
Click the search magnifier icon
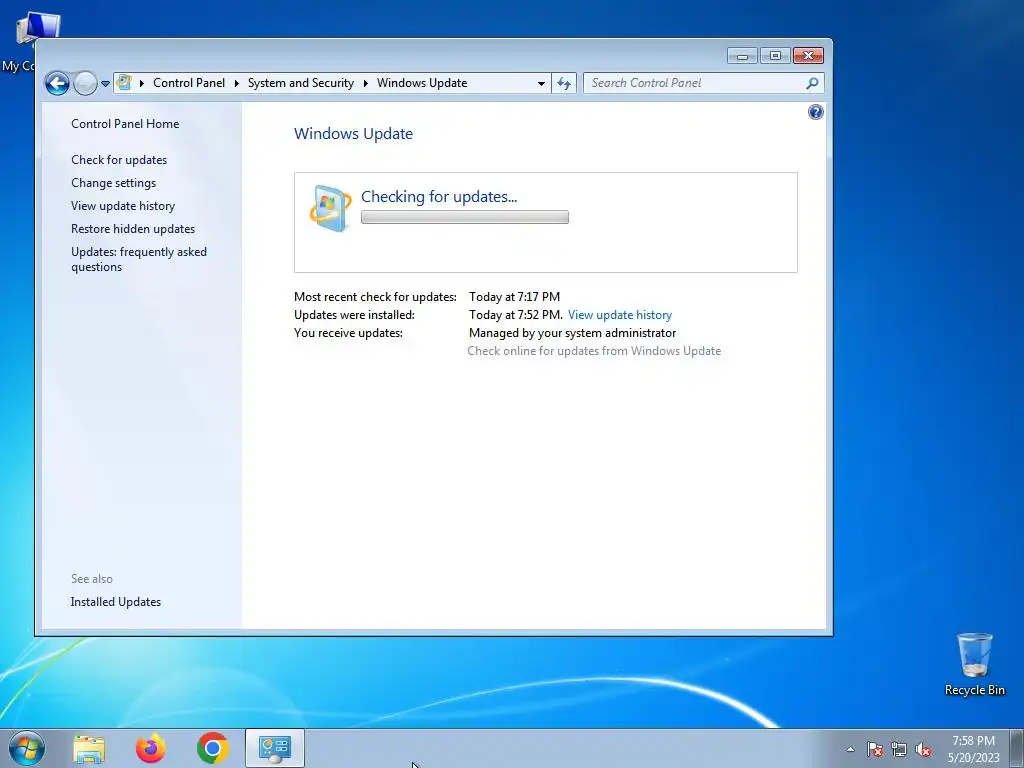click(812, 83)
